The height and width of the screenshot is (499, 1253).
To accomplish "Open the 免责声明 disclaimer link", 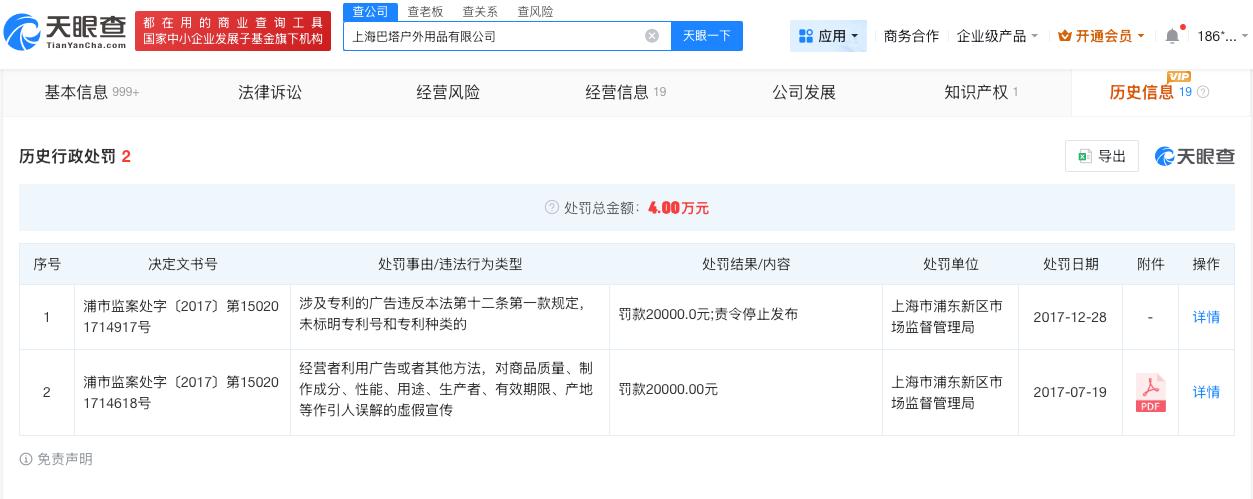I will coord(65,459).
